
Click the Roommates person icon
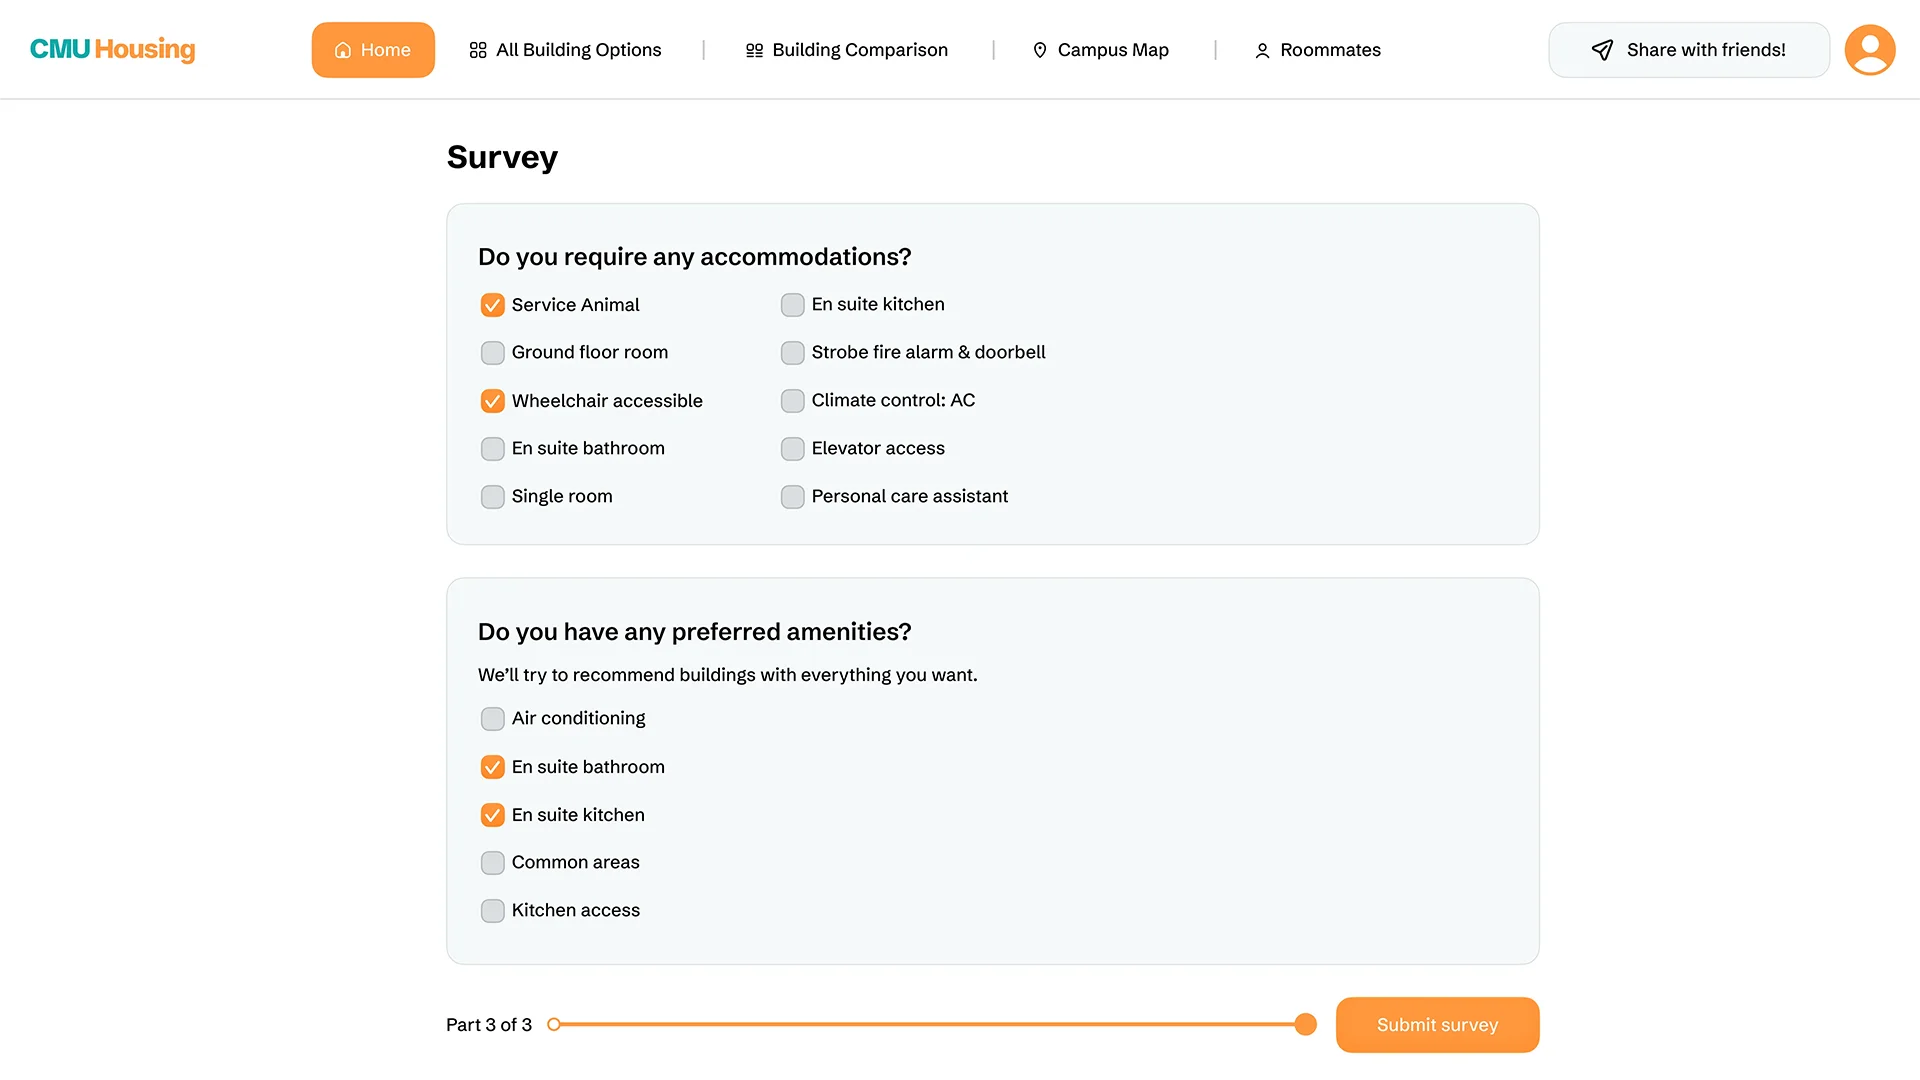(1262, 50)
